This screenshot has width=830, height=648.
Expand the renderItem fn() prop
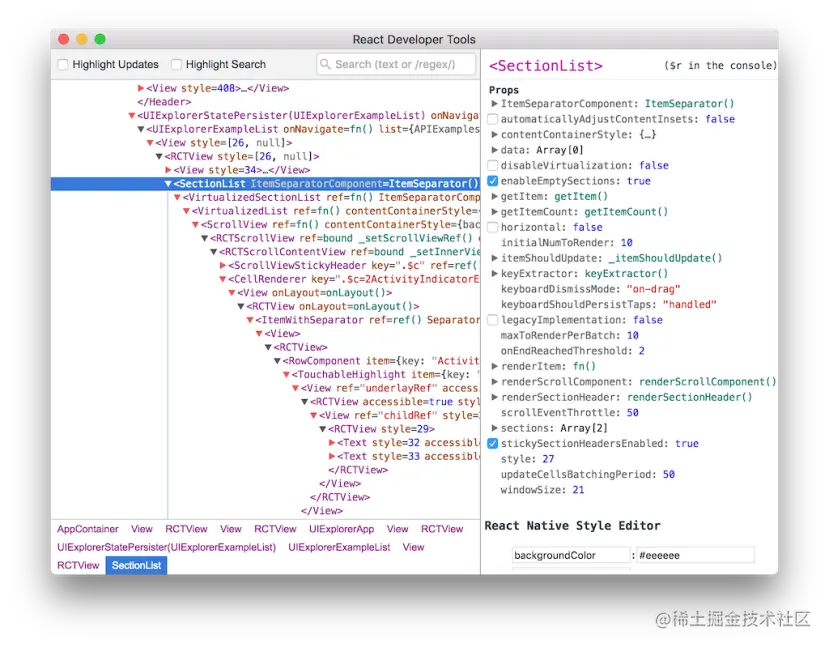point(494,366)
